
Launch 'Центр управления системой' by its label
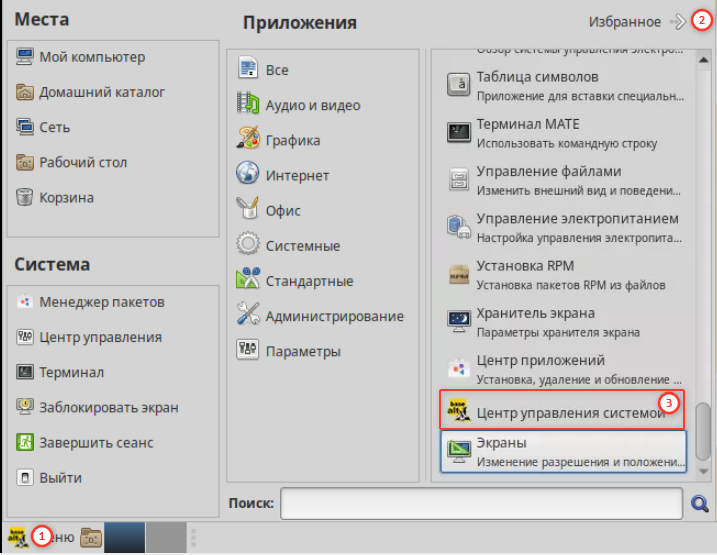[x=571, y=413]
